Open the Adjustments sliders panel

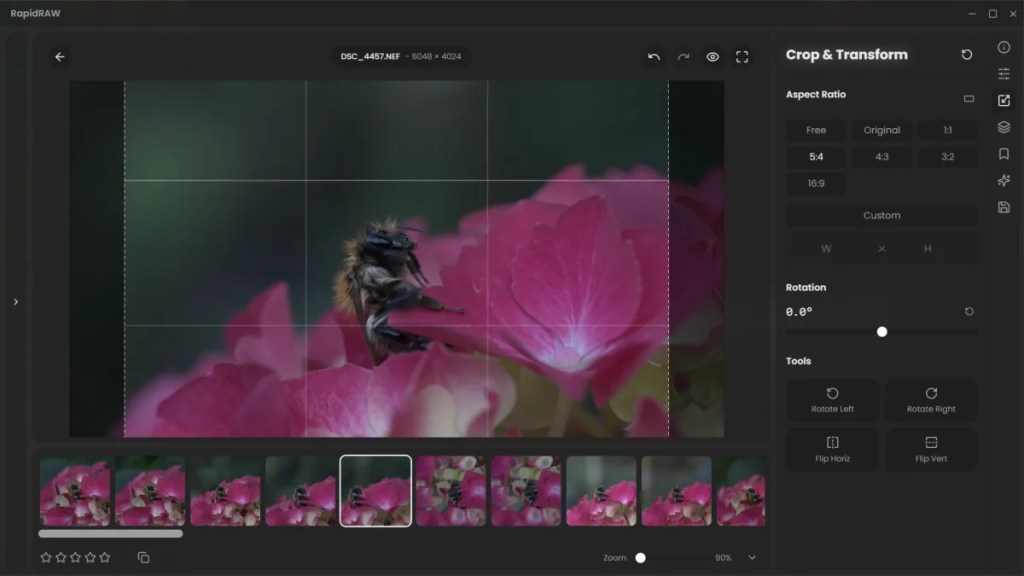pyautogui.click(x=1003, y=74)
